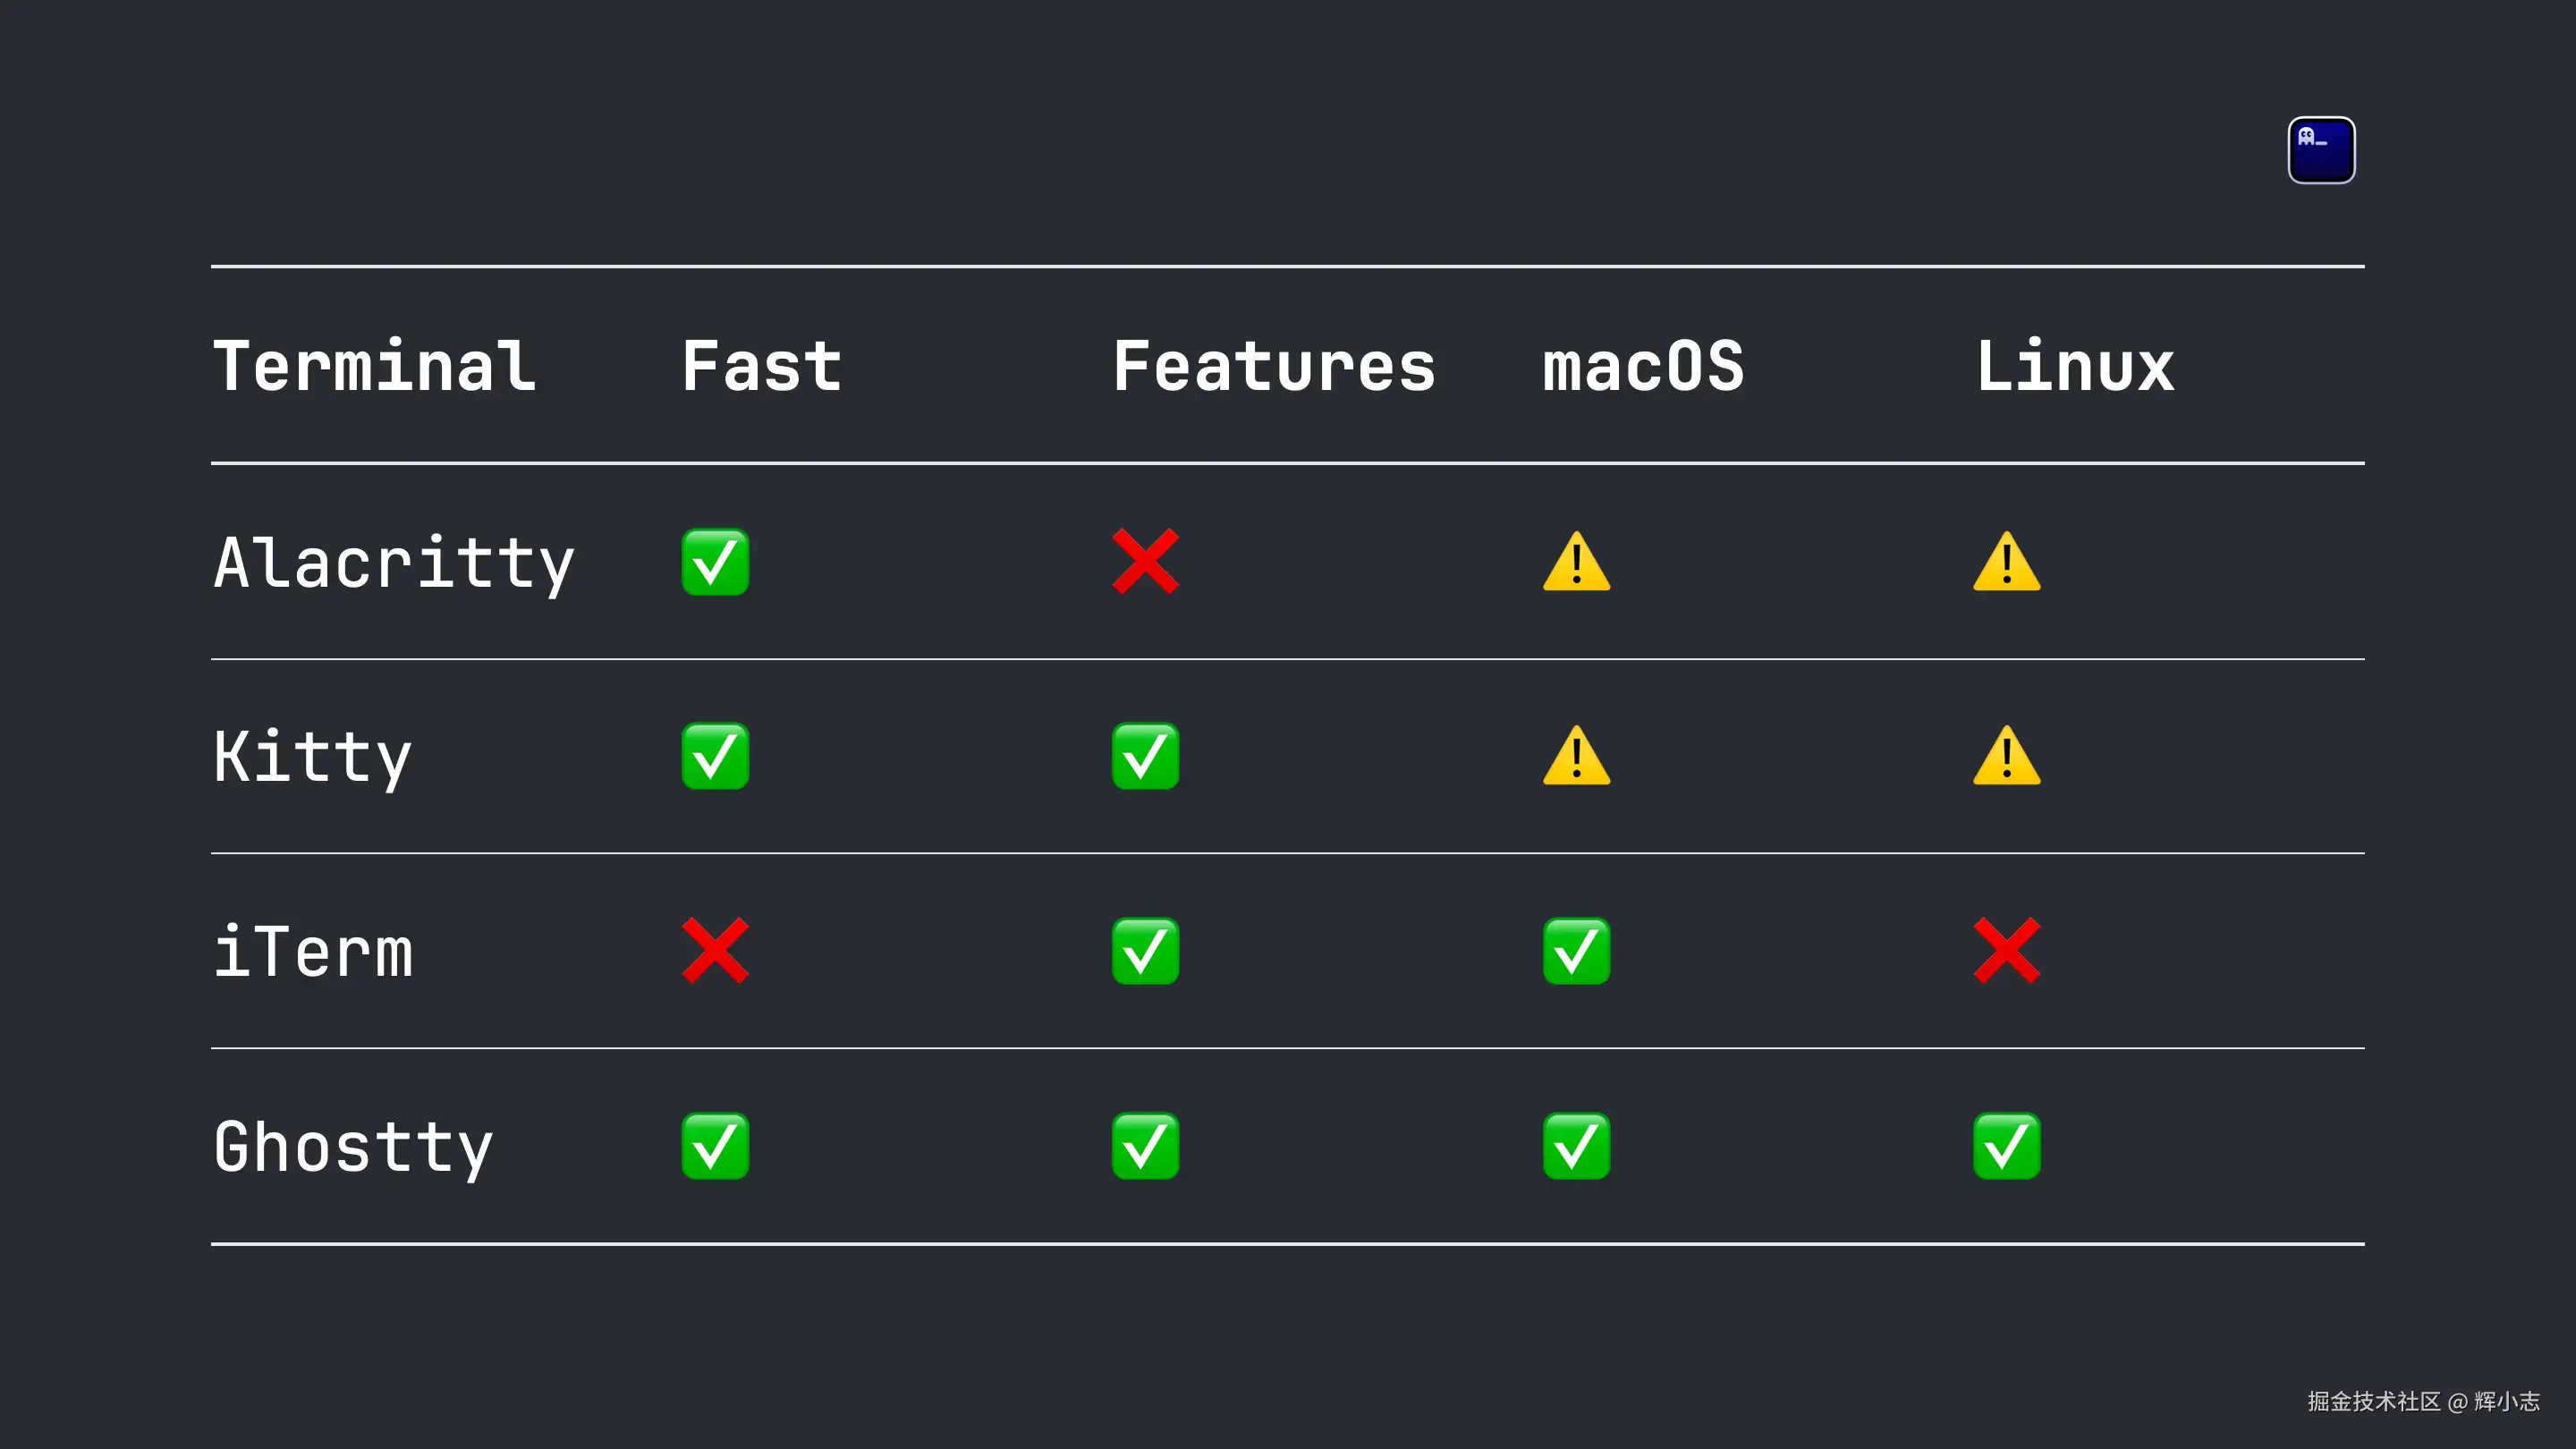This screenshot has height=1449, width=2576.
Task: Click iTerm's red cross under Linux
Action: pos(2006,950)
